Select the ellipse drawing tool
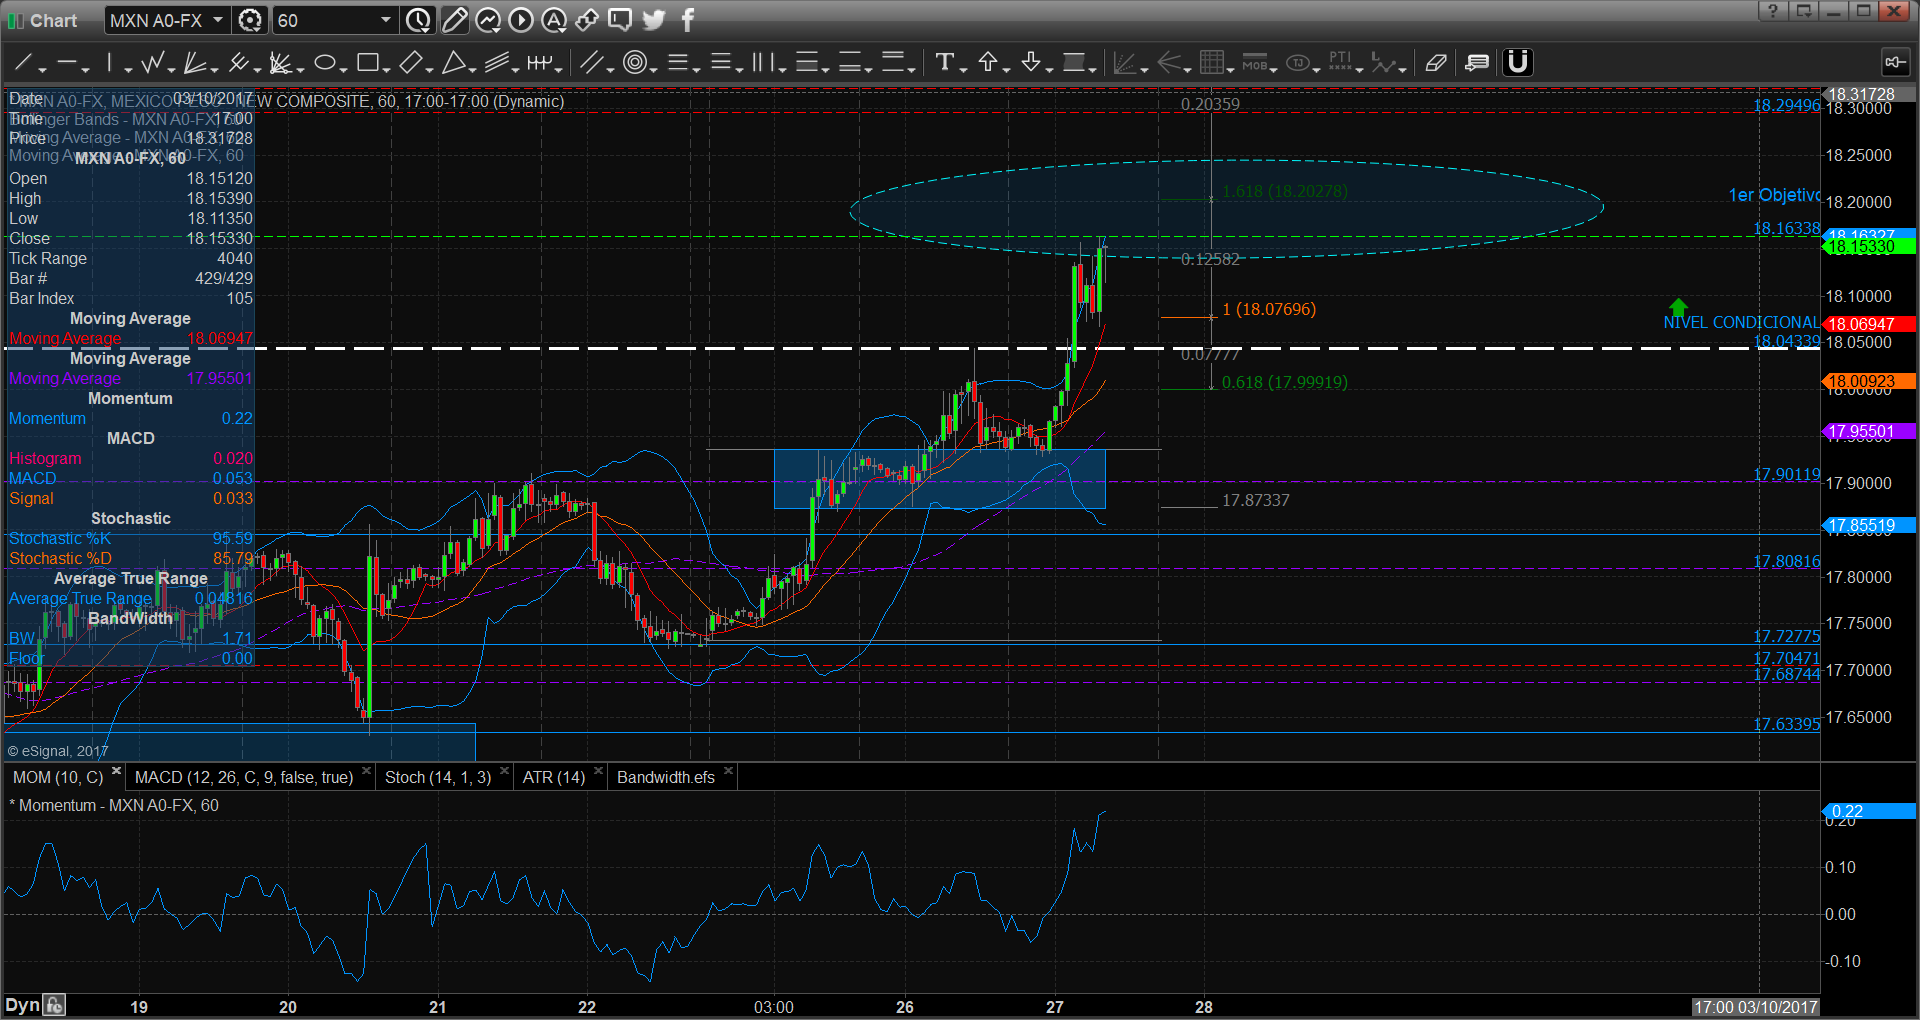 tap(324, 63)
